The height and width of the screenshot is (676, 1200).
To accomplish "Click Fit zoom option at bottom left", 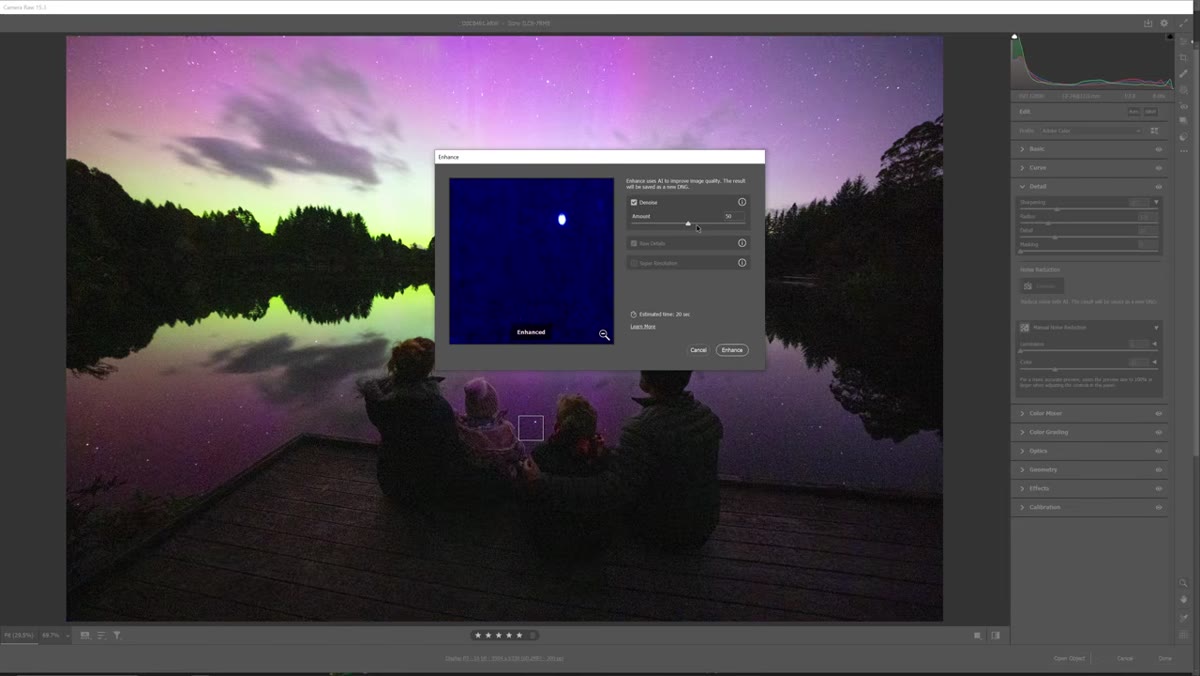I will [20, 635].
